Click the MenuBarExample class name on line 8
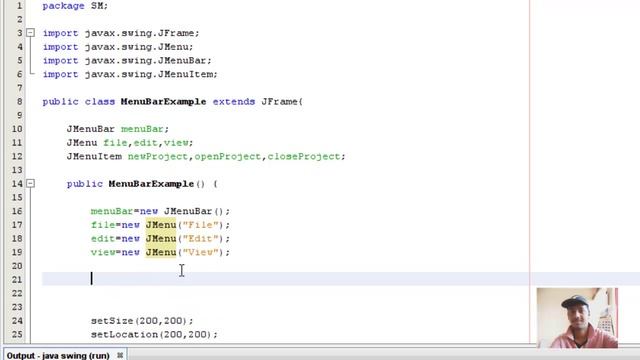Image resolution: width=640 pixels, height=360 pixels. (163, 102)
